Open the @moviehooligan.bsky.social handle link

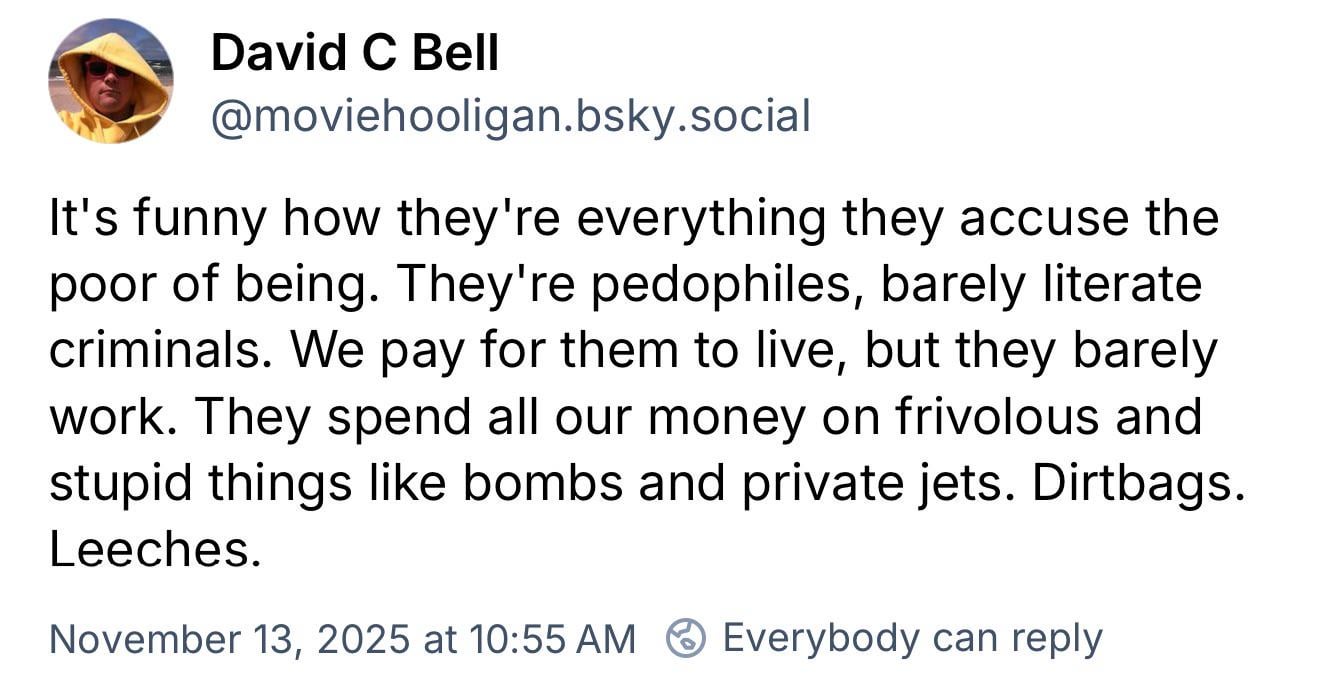coord(510,117)
